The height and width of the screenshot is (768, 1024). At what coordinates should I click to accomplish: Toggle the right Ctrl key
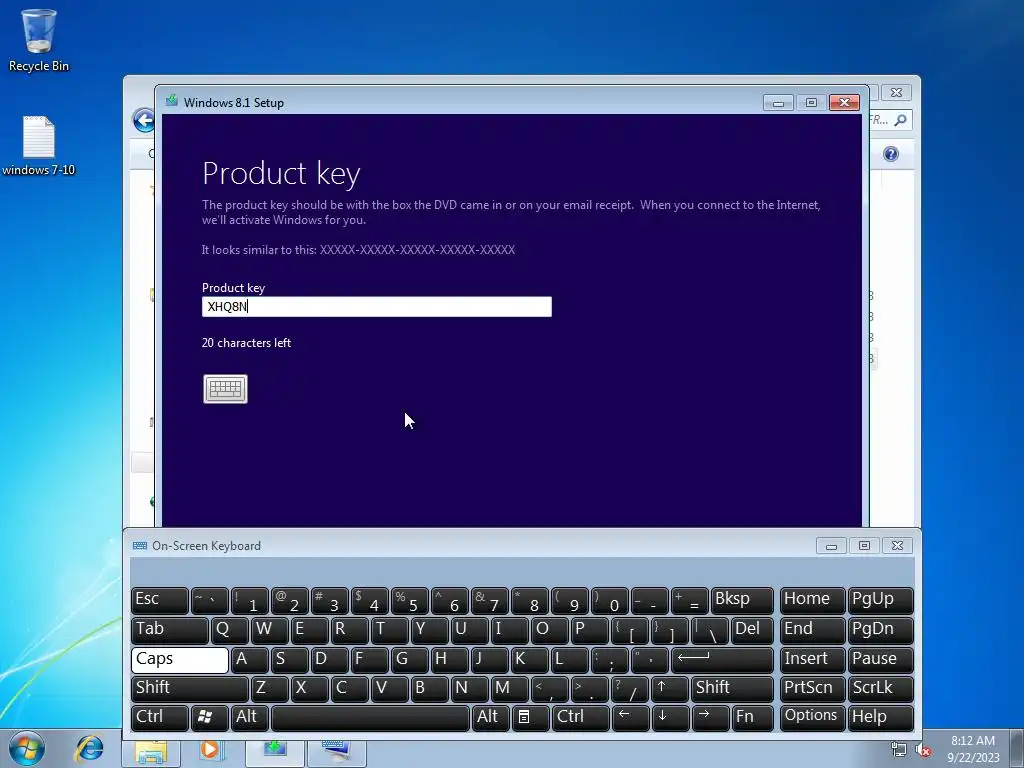coord(581,718)
